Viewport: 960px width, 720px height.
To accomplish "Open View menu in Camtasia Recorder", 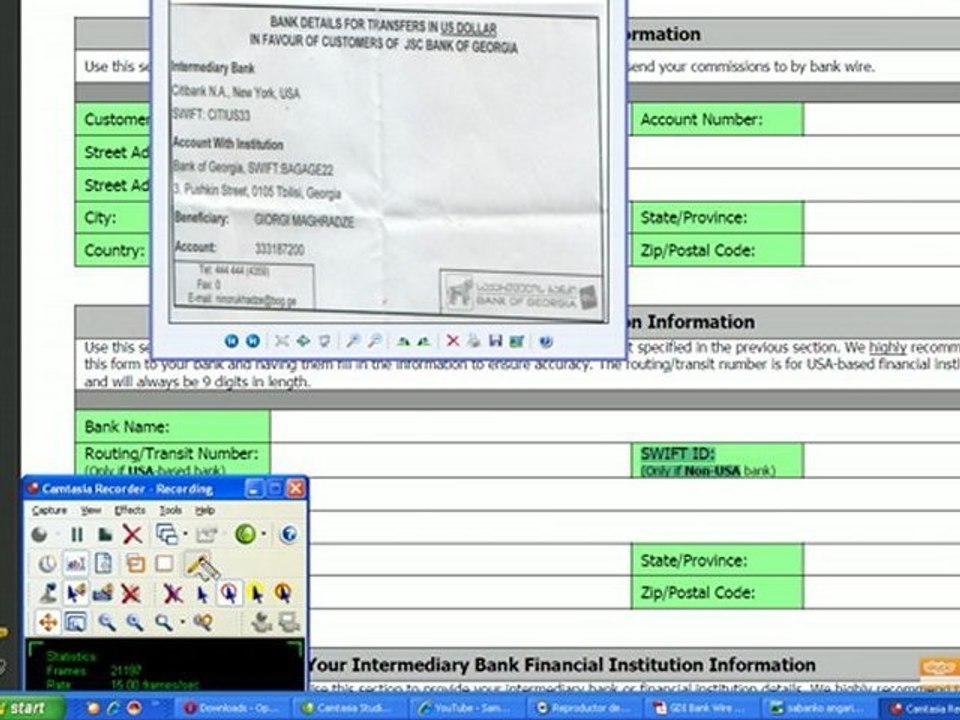I will (x=91, y=510).
